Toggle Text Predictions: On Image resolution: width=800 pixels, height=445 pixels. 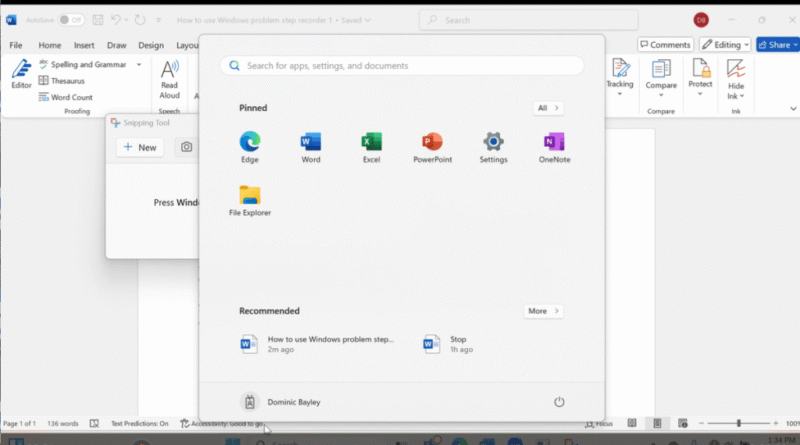(139, 424)
